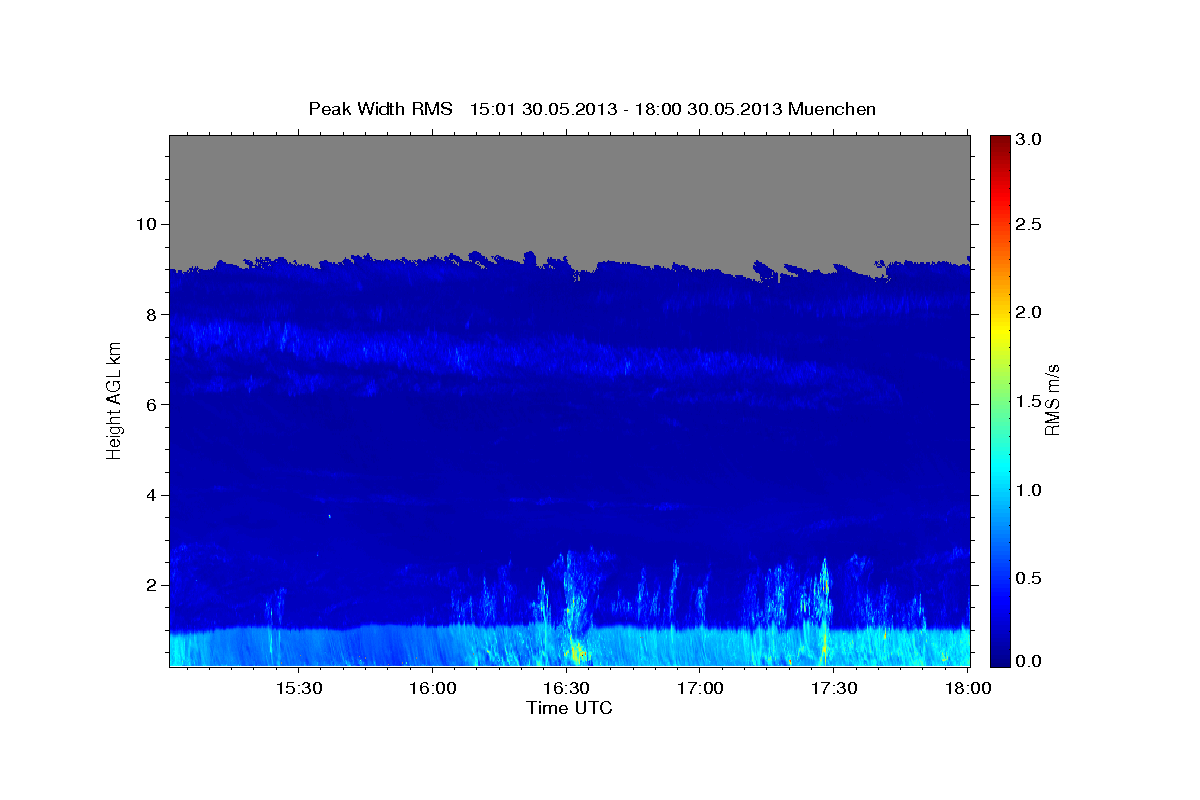Click the color bar label '1.5'
Image resolution: width=1200 pixels, height=800 pixels.
click(x=1029, y=400)
